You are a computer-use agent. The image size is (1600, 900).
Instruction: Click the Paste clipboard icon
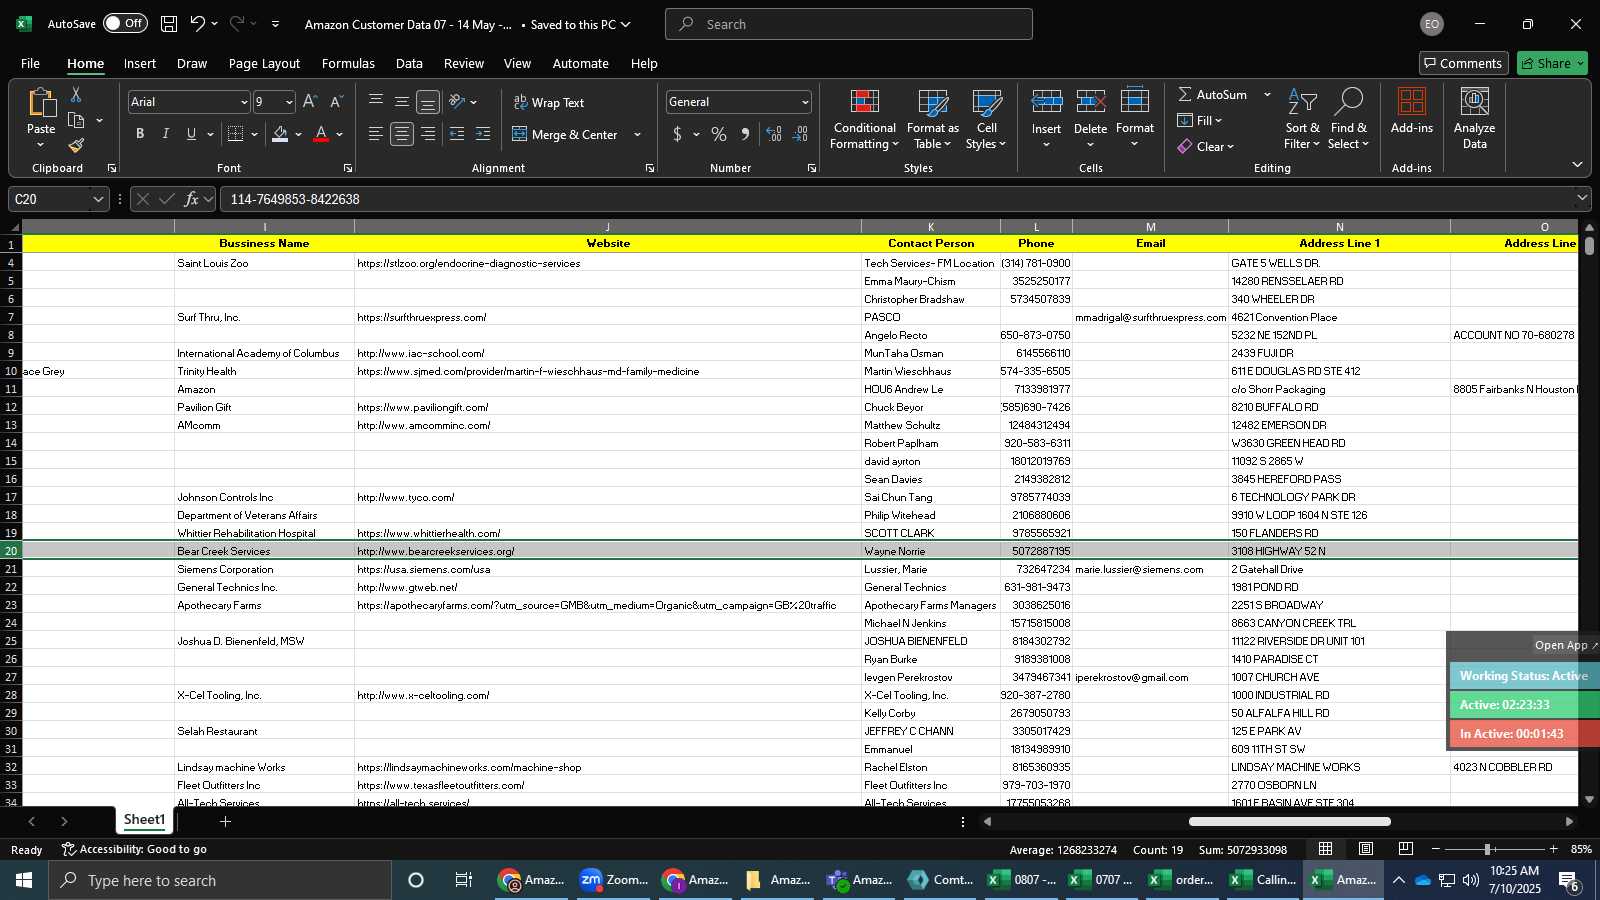tap(41, 103)
